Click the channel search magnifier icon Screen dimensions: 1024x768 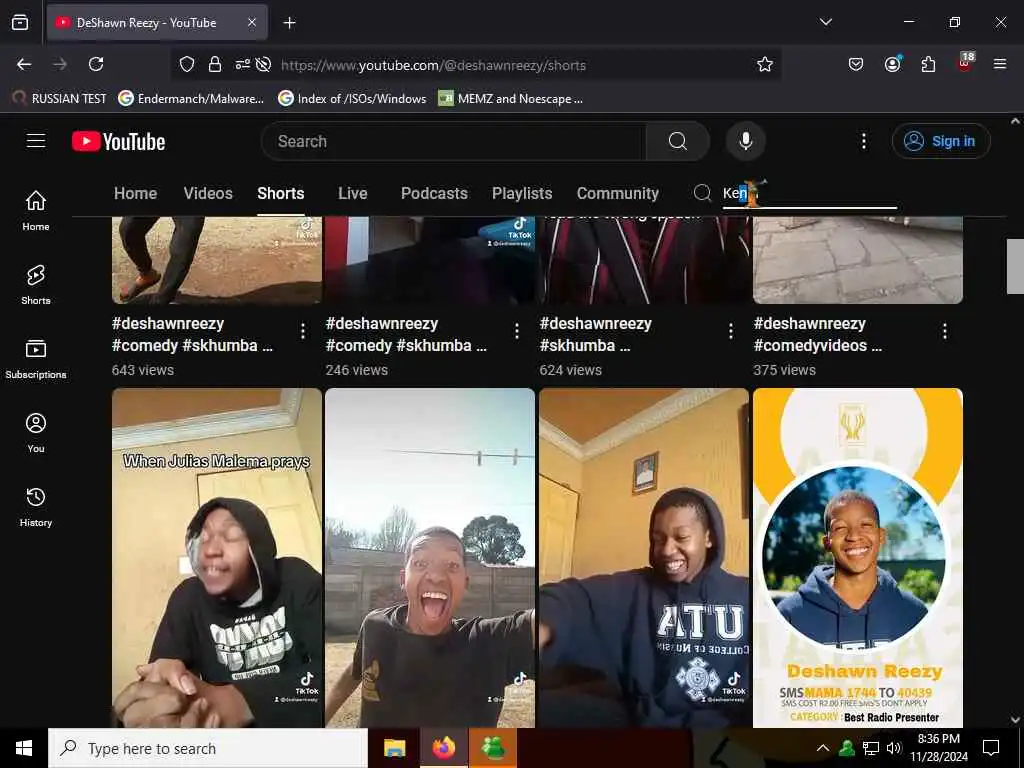click(702, 193)
